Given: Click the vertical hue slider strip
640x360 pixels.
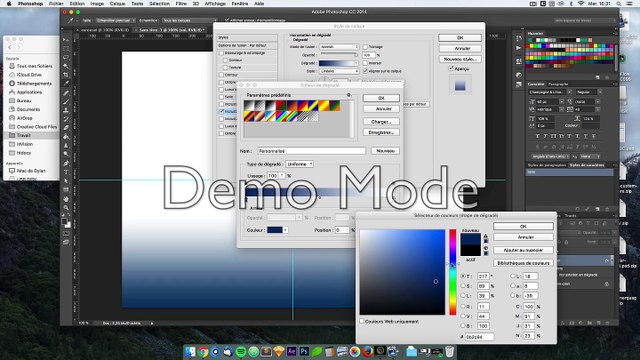Looking at the screenshot, I should (453, 272).
